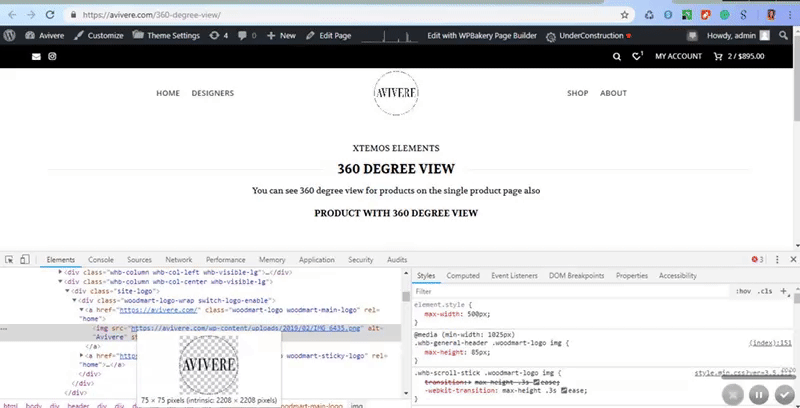Open the comments bubble in admin bar
Viewport: 800px width, 408px height.
point(247,36)
